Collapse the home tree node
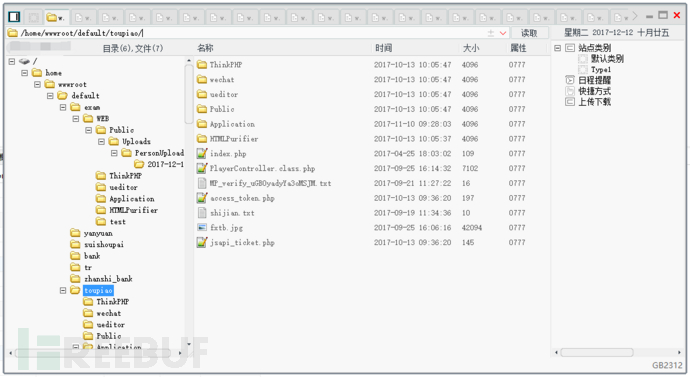Screen dimensions: 690x377 coord(25,73)
